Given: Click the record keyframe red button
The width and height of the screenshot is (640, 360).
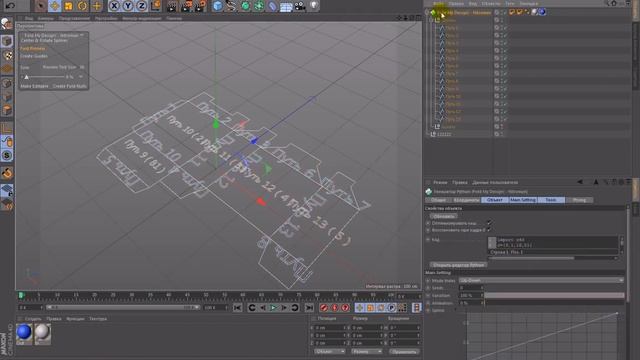Looking at the screenshot, I should 324,308.
